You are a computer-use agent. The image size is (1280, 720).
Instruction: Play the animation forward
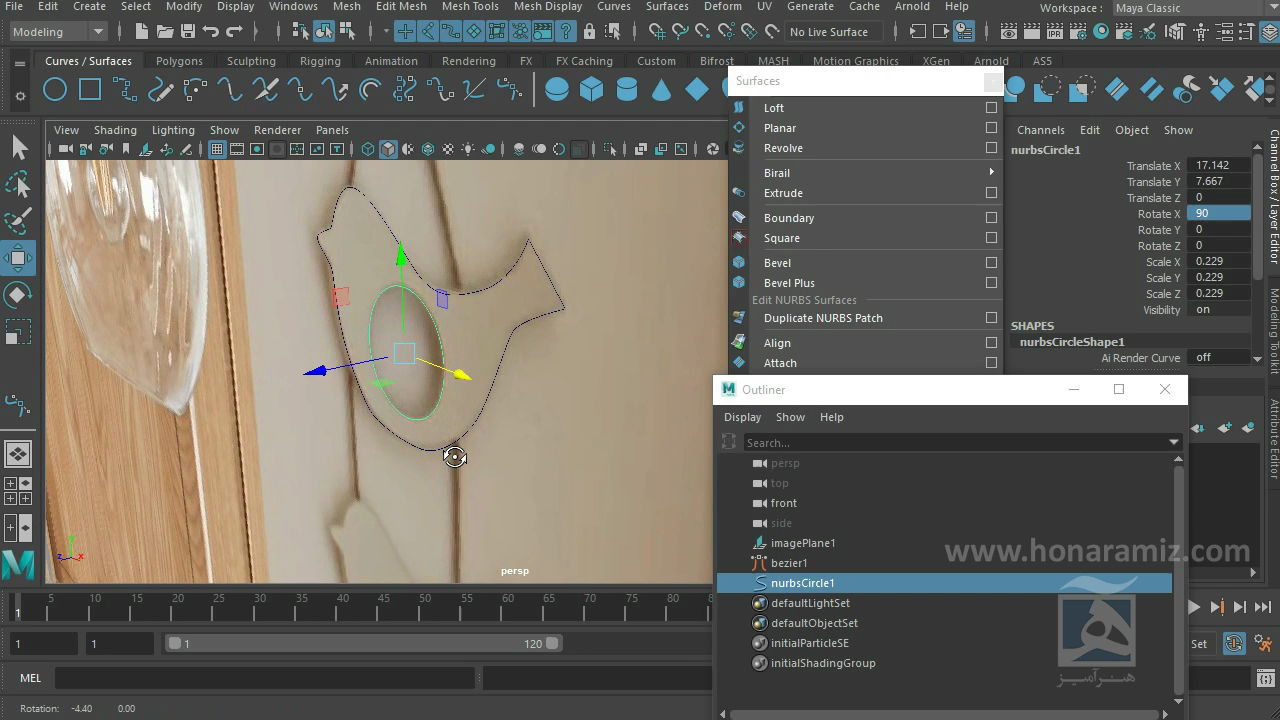(x=1193, y=607)
